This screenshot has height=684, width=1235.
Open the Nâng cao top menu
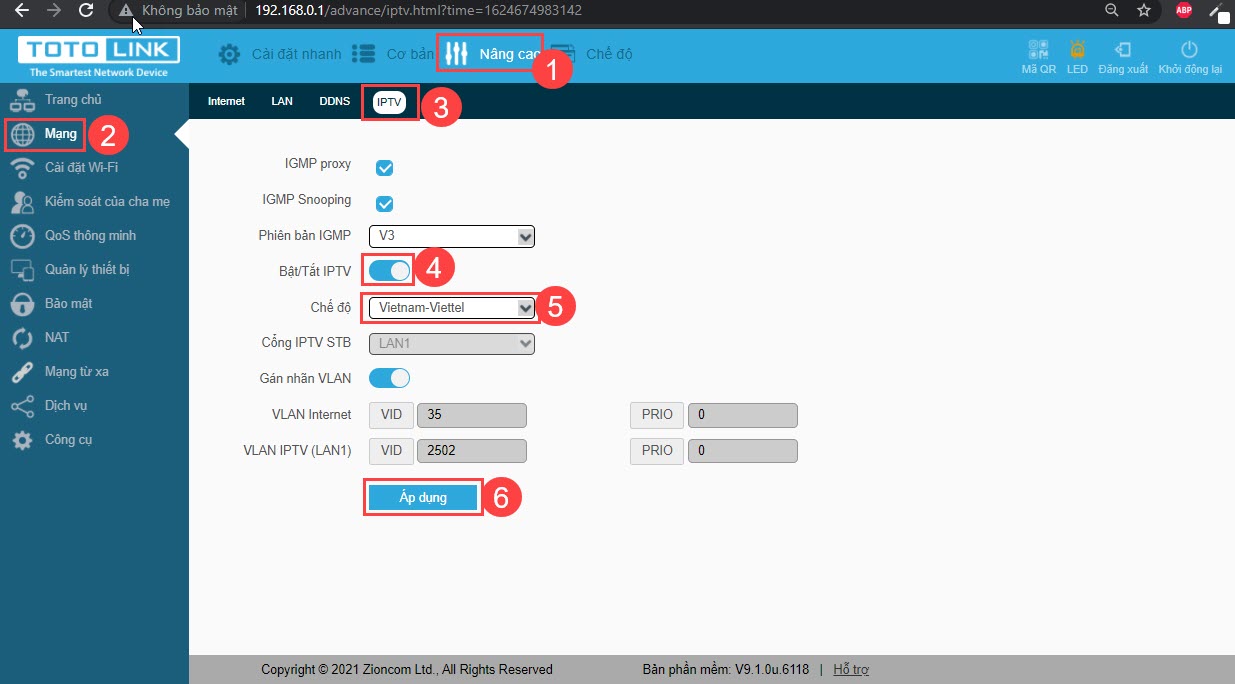pyautogui.click(x=490, y=54)
